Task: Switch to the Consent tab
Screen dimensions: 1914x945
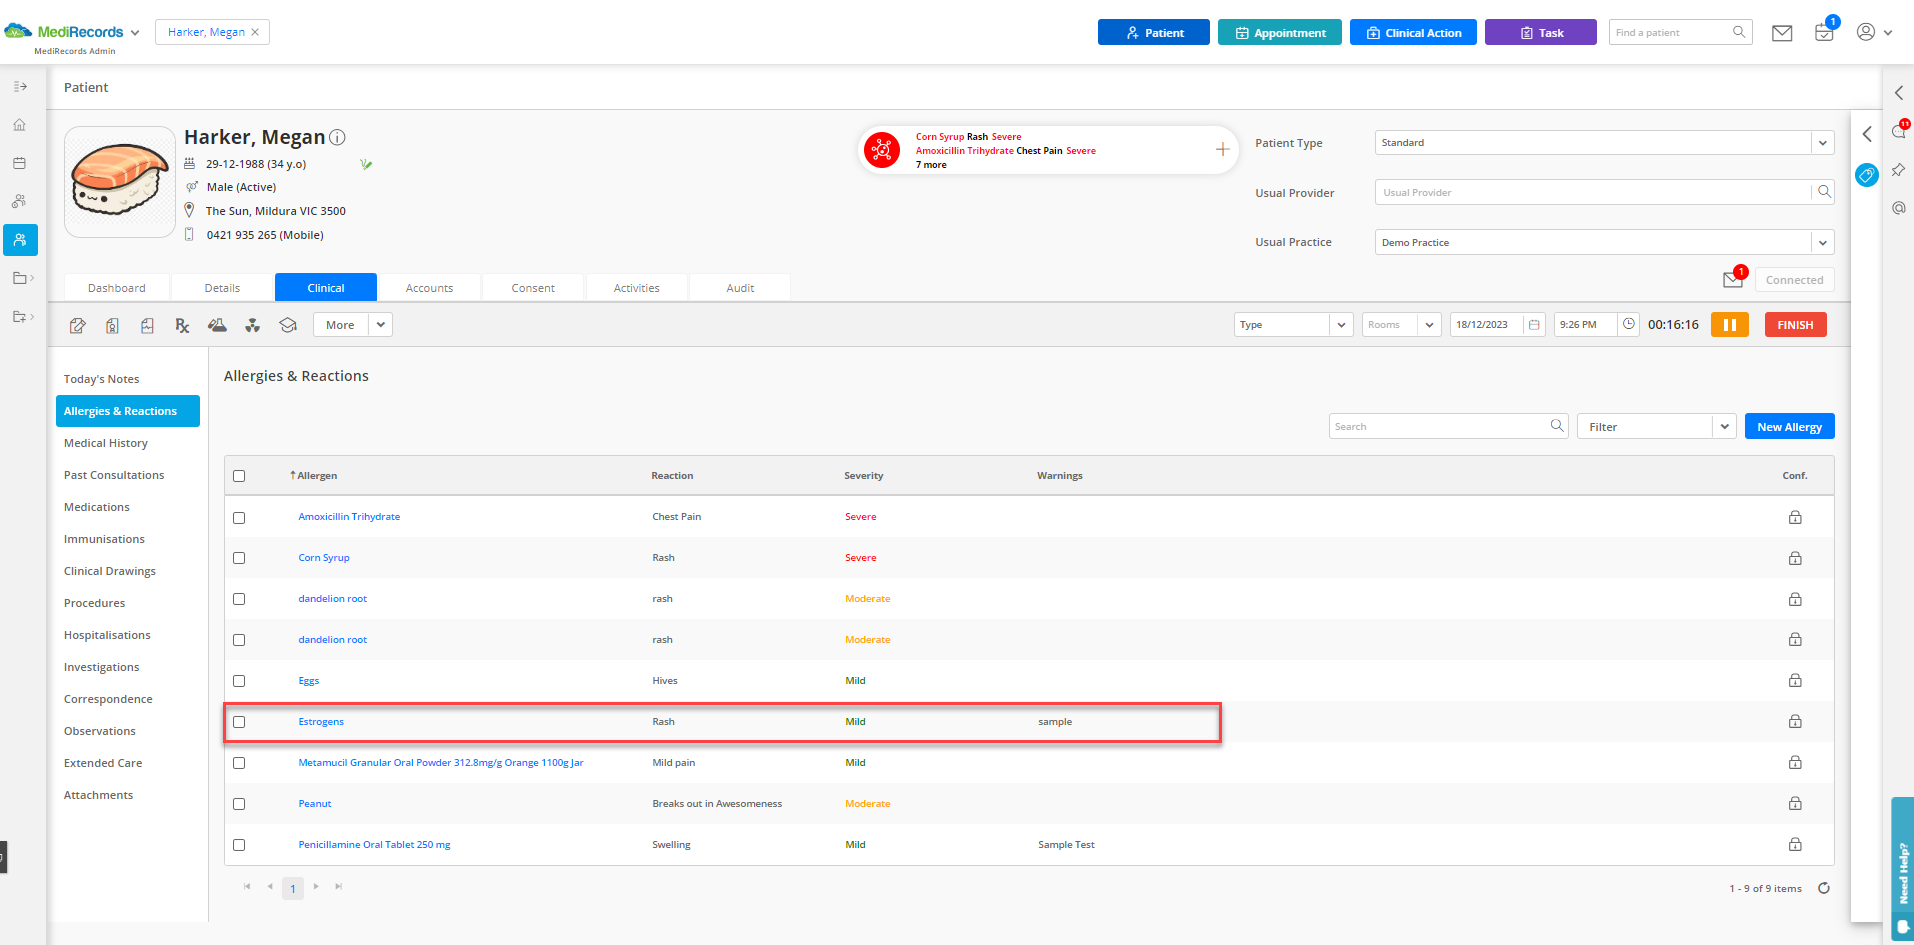Action: pos(533,288)
